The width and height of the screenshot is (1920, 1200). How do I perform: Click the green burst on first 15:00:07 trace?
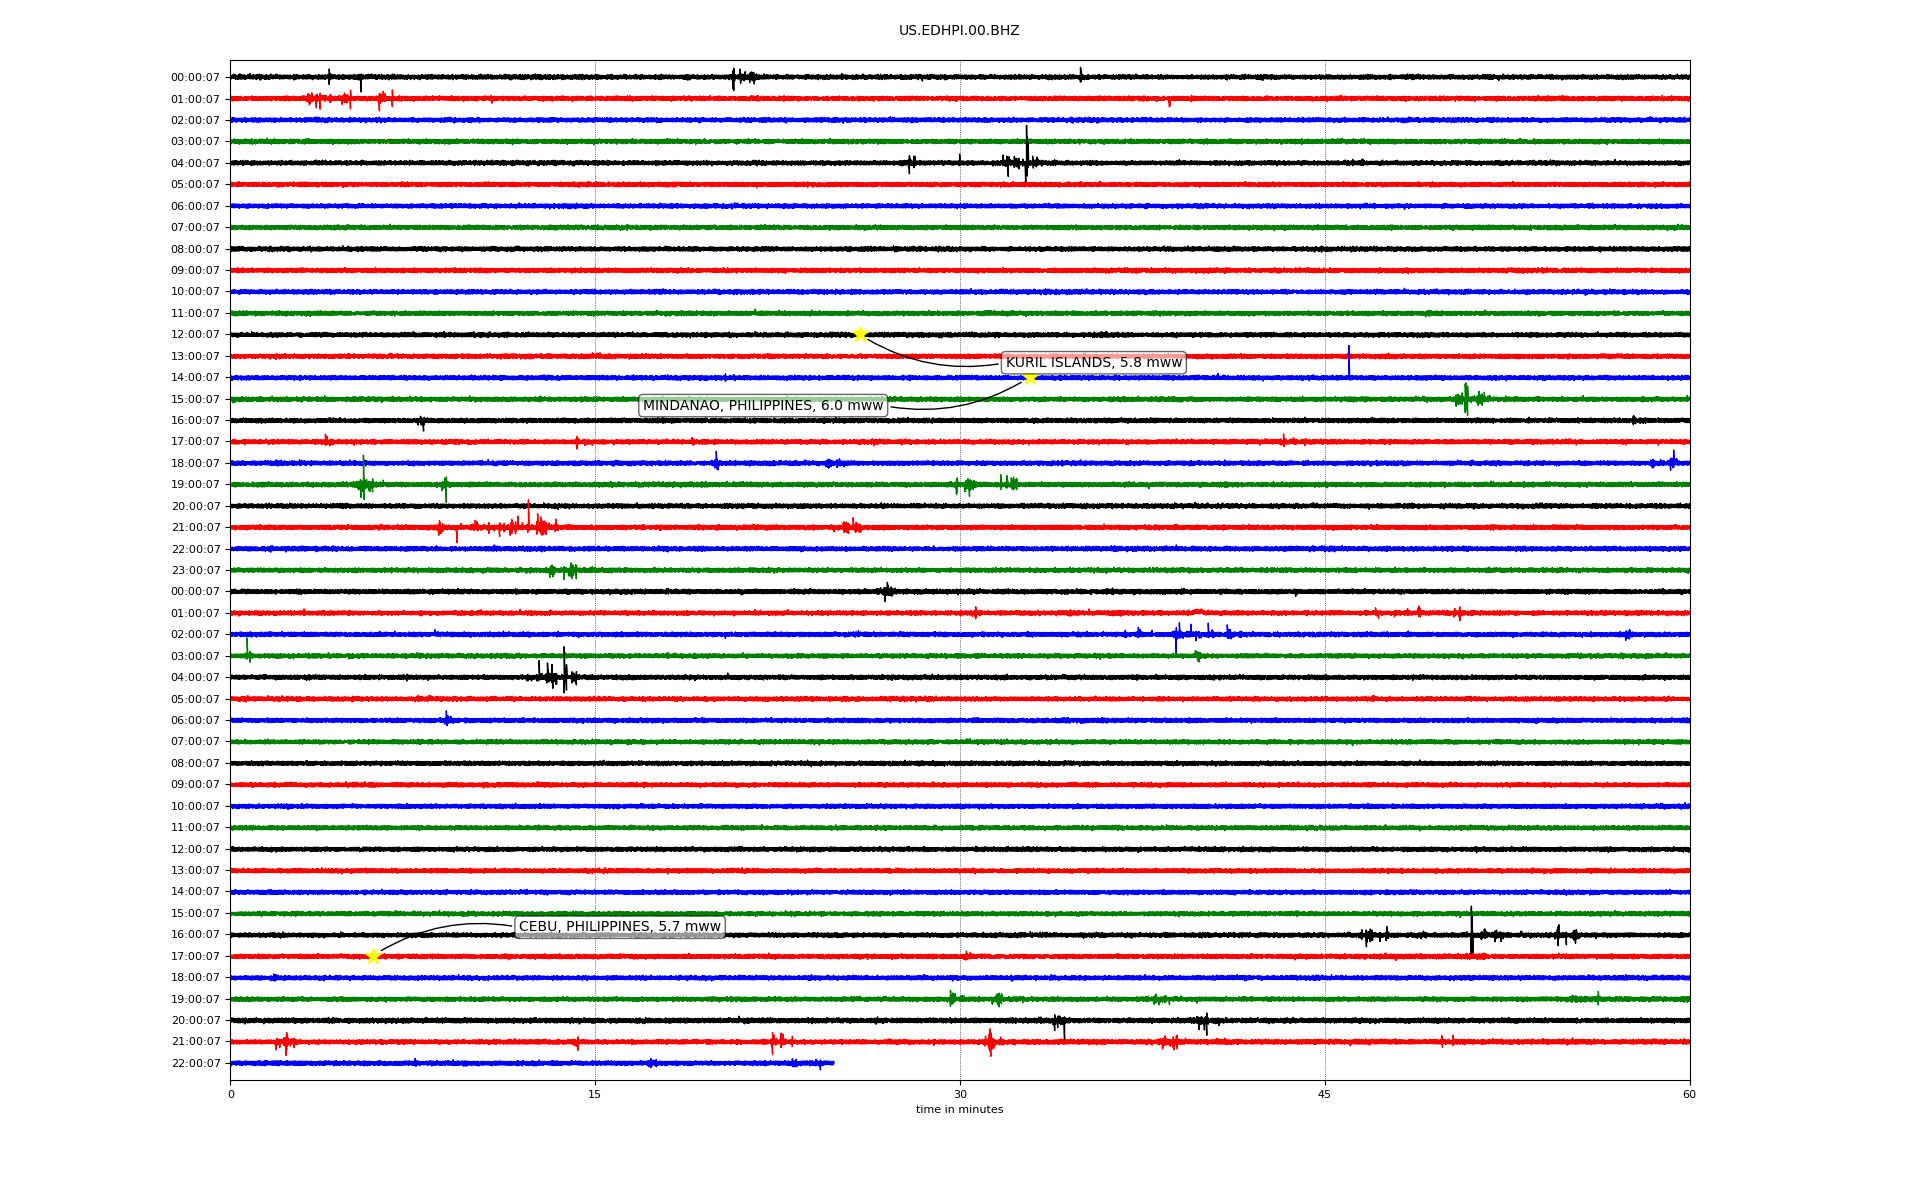1466,398
